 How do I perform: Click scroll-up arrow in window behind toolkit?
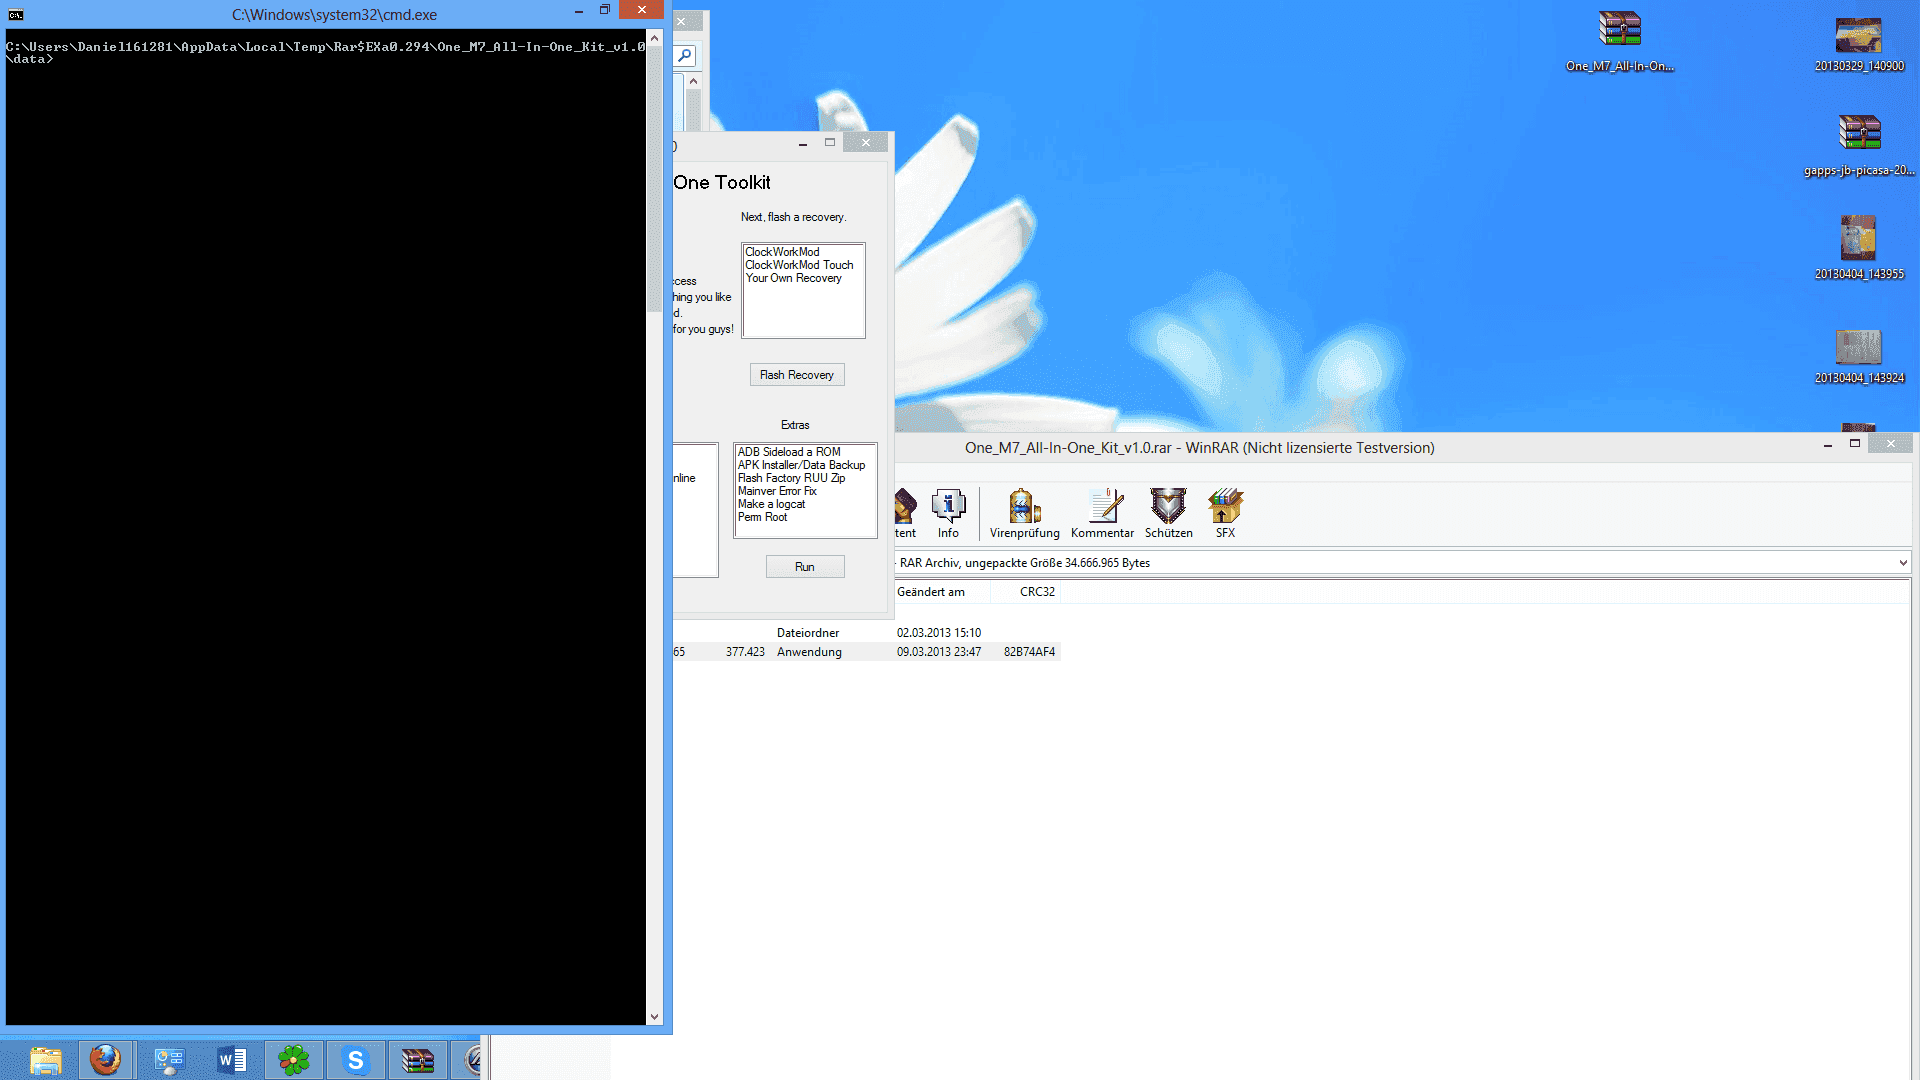693,81
